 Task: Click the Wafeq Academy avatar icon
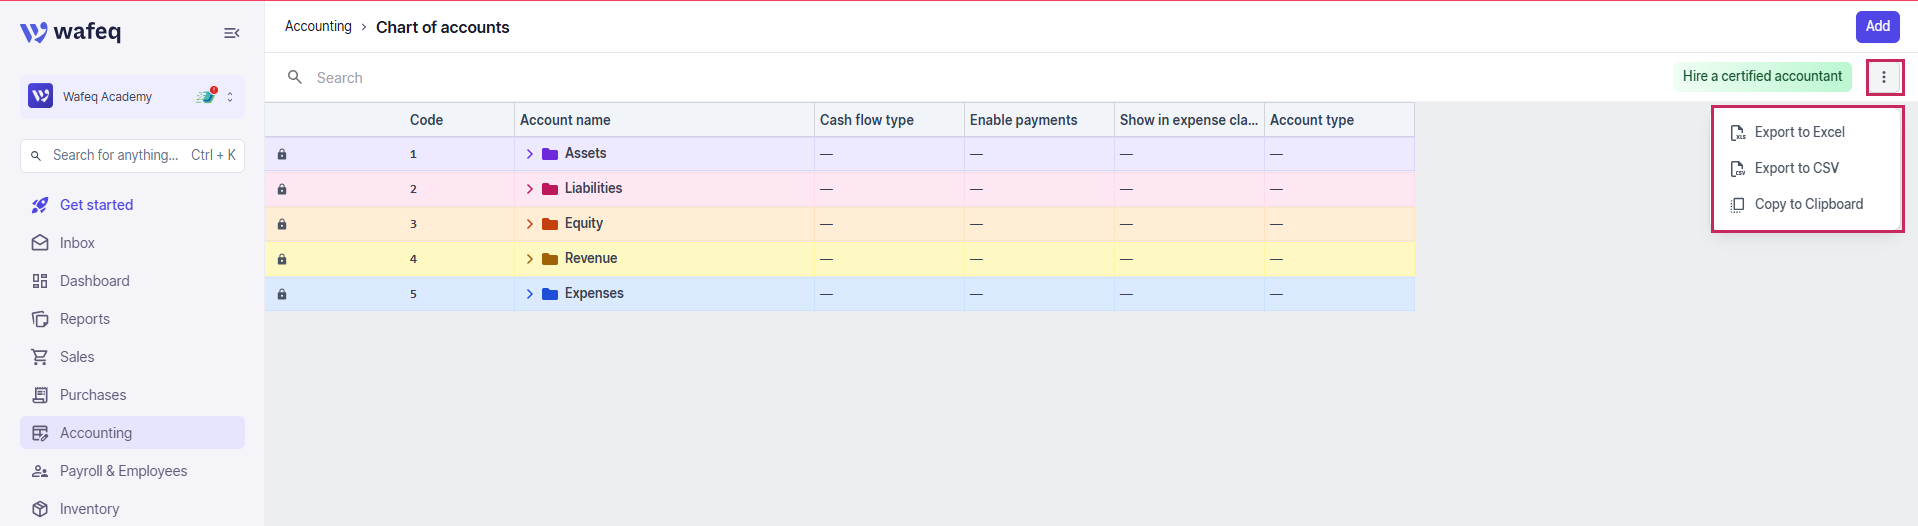(x=40, y=96)
